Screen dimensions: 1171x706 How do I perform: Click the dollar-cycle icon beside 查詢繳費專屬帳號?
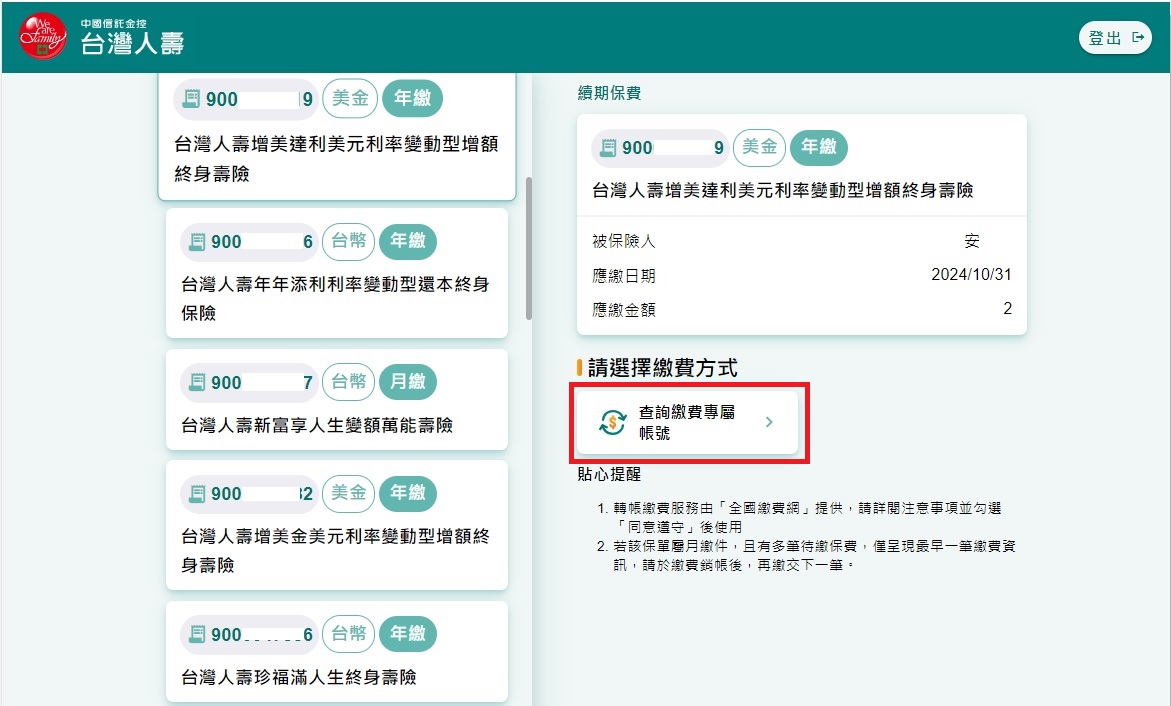point(612,422)
